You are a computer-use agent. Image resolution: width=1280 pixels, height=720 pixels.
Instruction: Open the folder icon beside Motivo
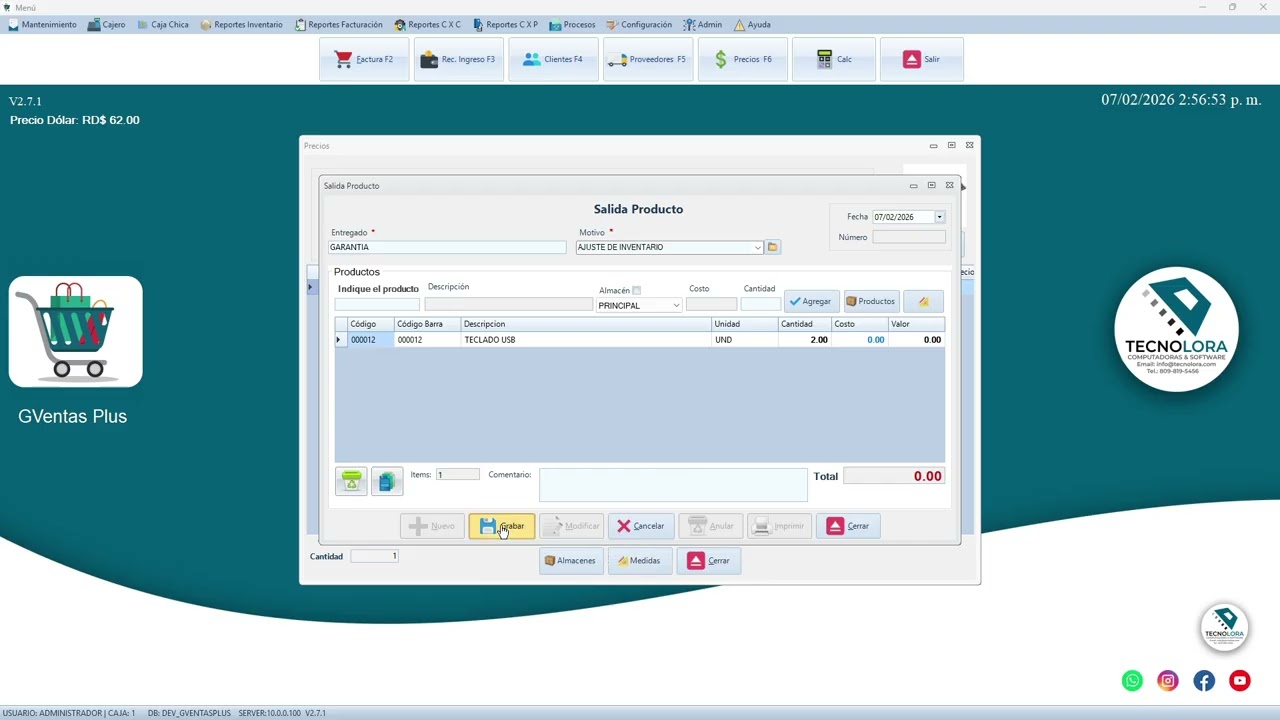tap(773, 247)
